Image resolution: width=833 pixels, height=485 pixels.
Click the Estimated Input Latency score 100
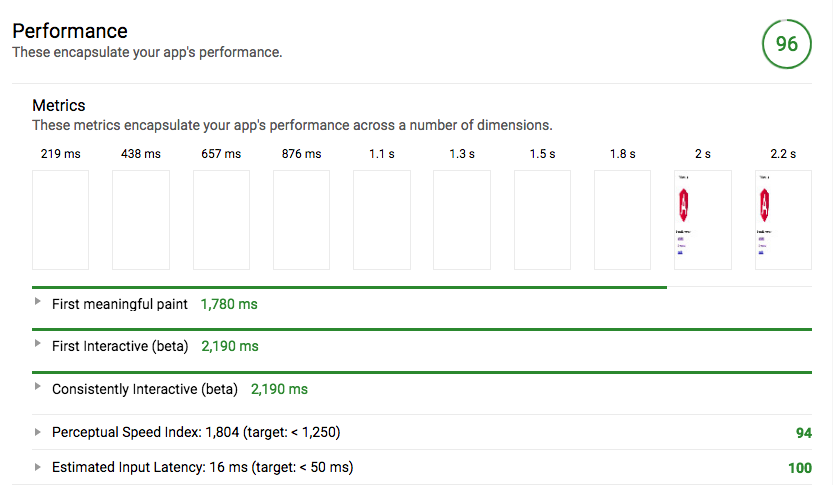point(800,468)
